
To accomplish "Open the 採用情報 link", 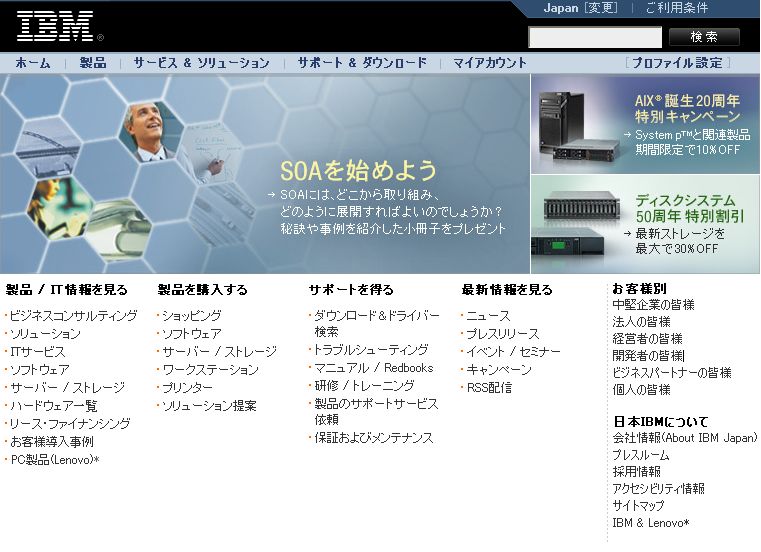I will pos(636,472).
